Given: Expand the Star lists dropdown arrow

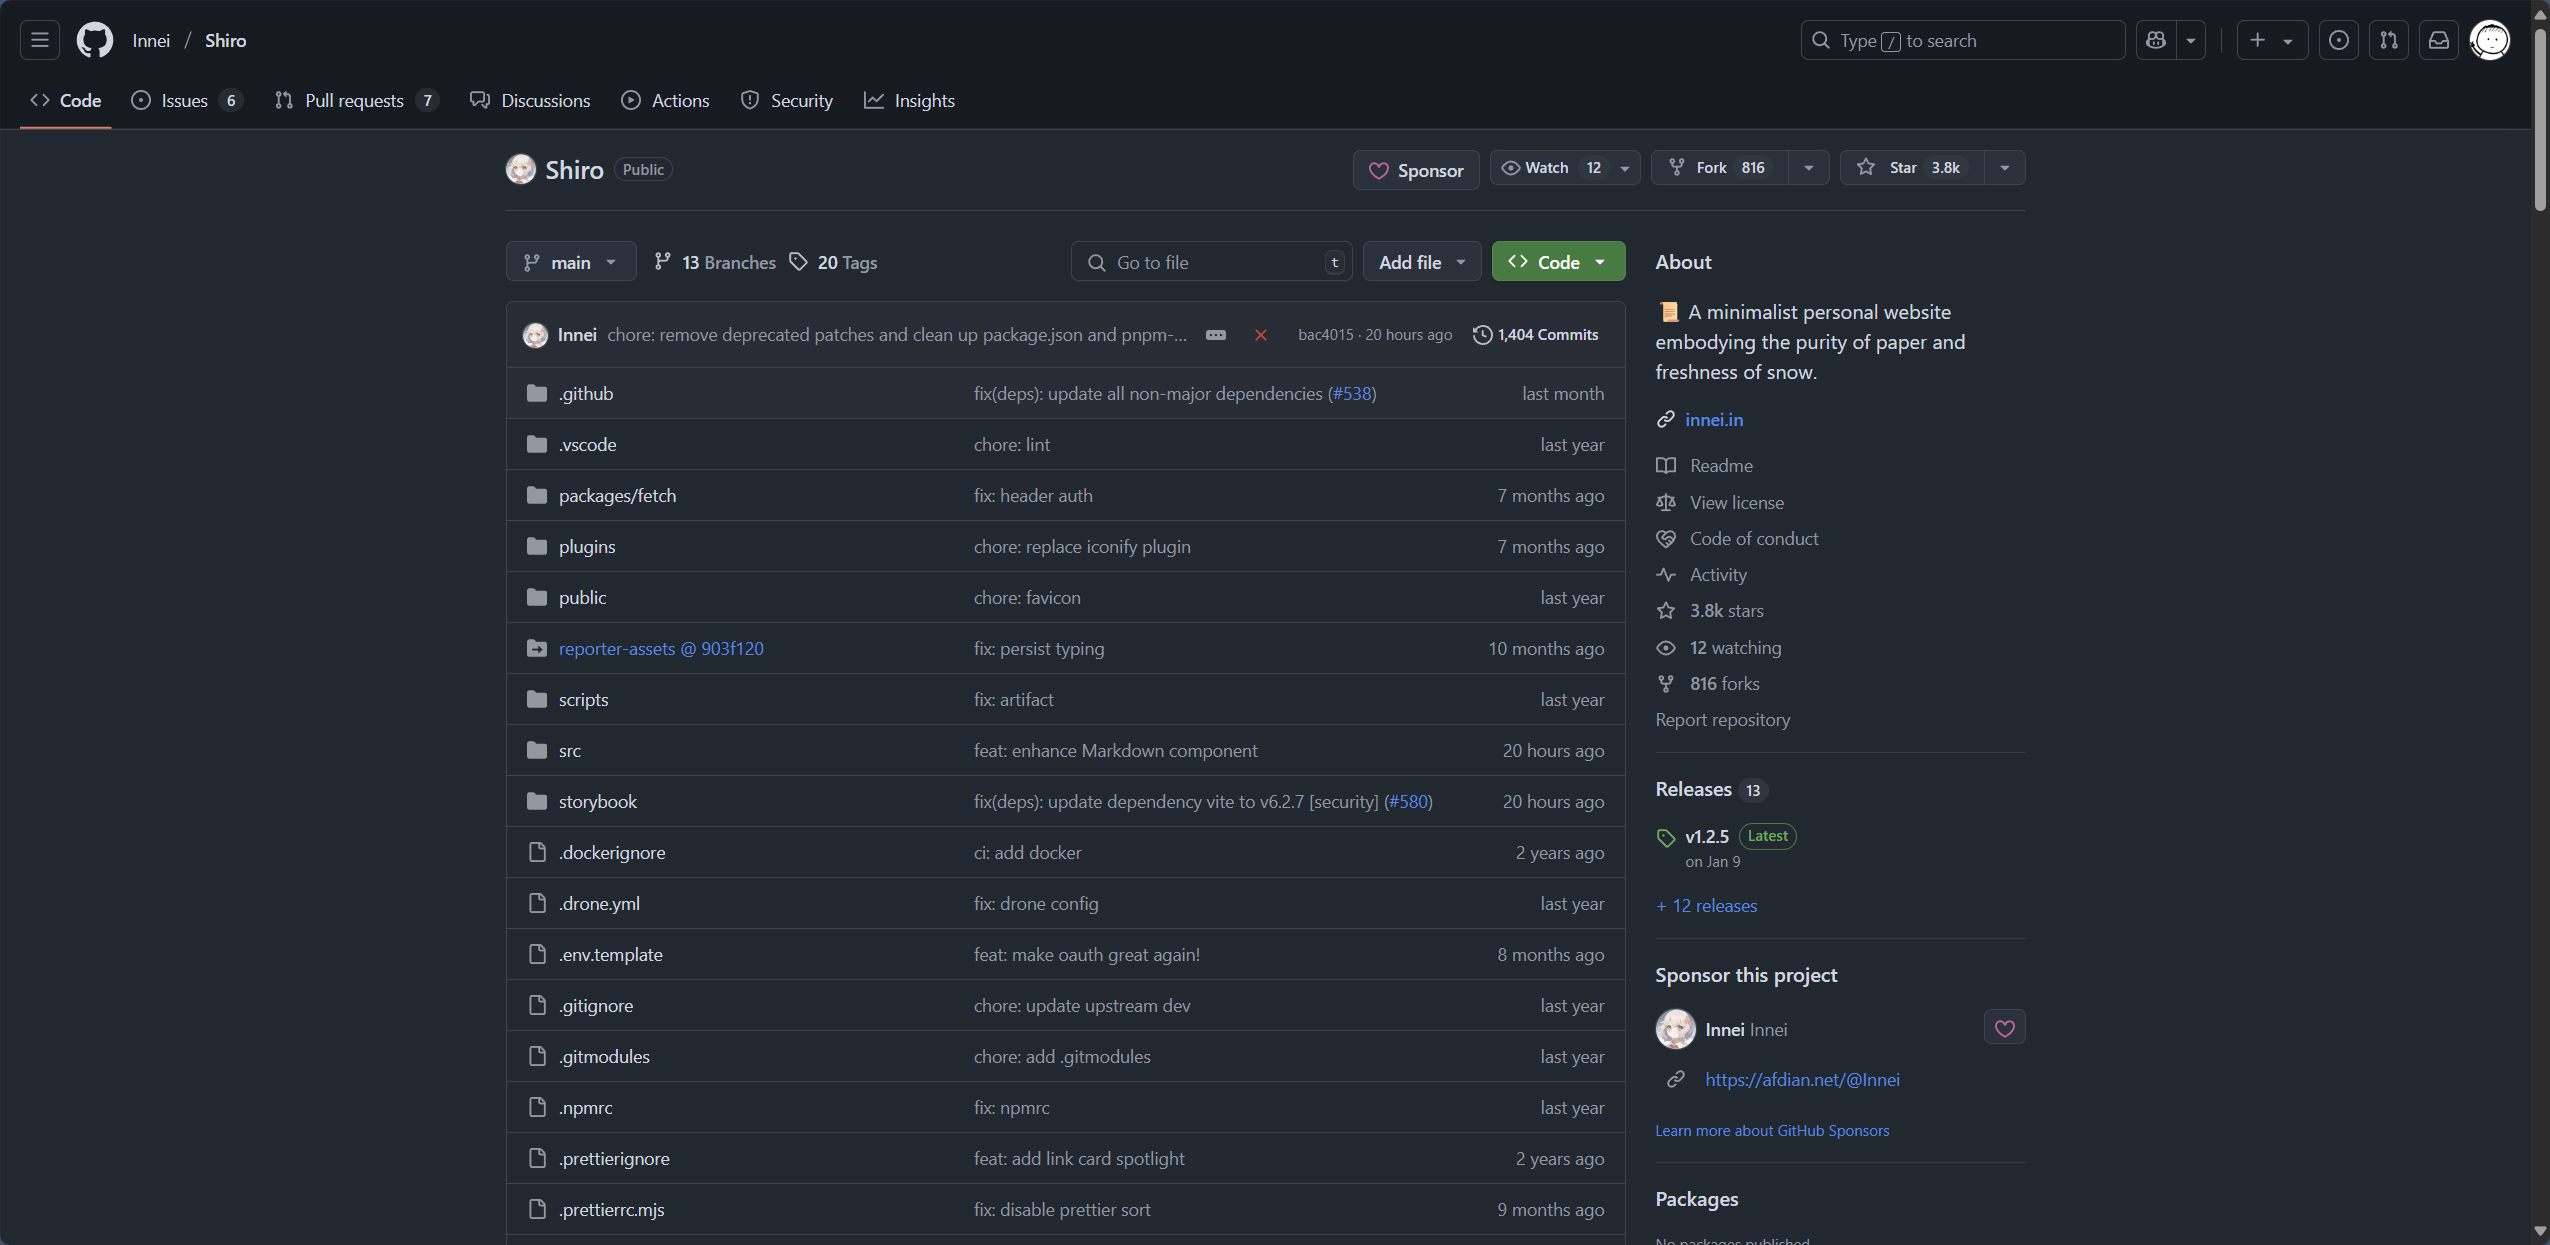Looking at the screenshot, I should coord(2005,168).
